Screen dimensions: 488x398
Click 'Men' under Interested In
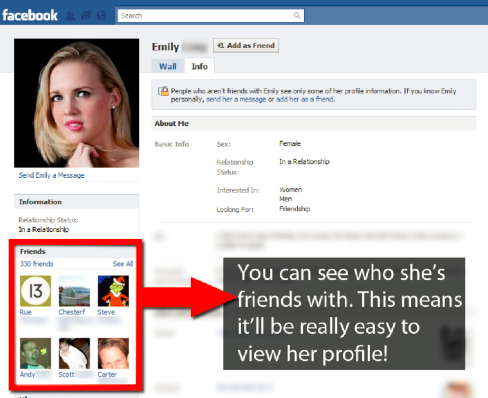(x=285, y=199)
